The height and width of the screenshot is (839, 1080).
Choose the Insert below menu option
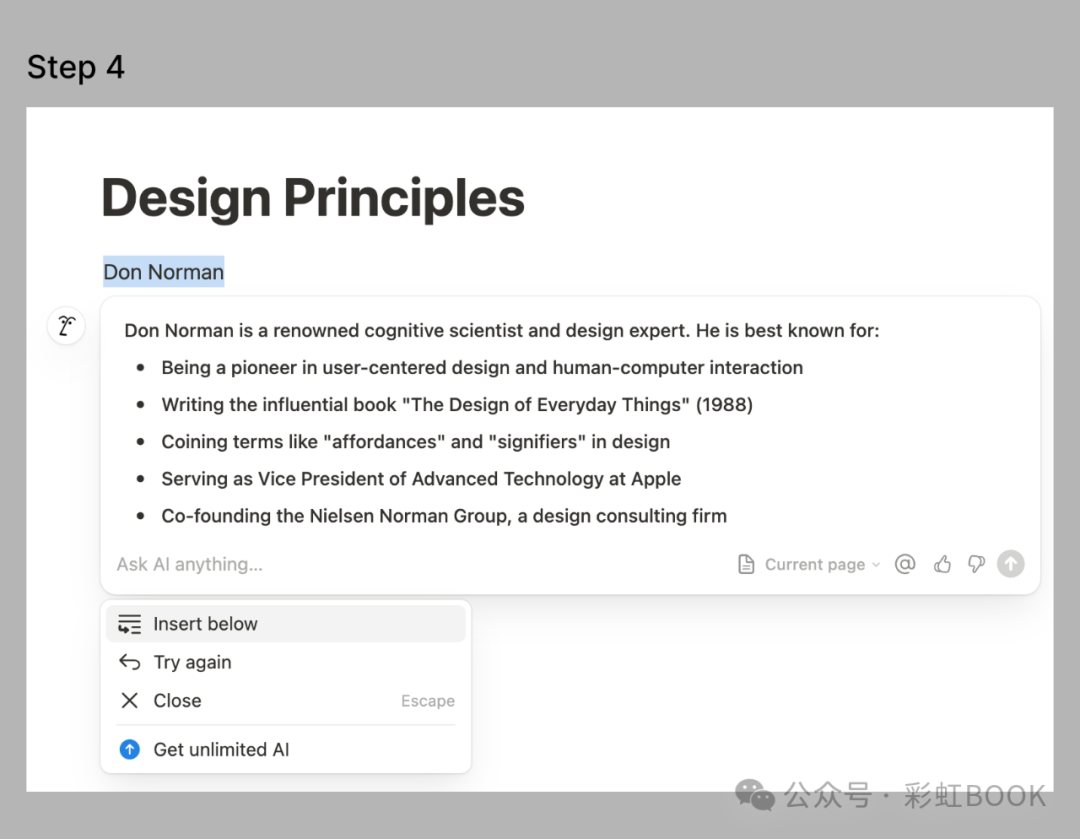tap(205, 624)
